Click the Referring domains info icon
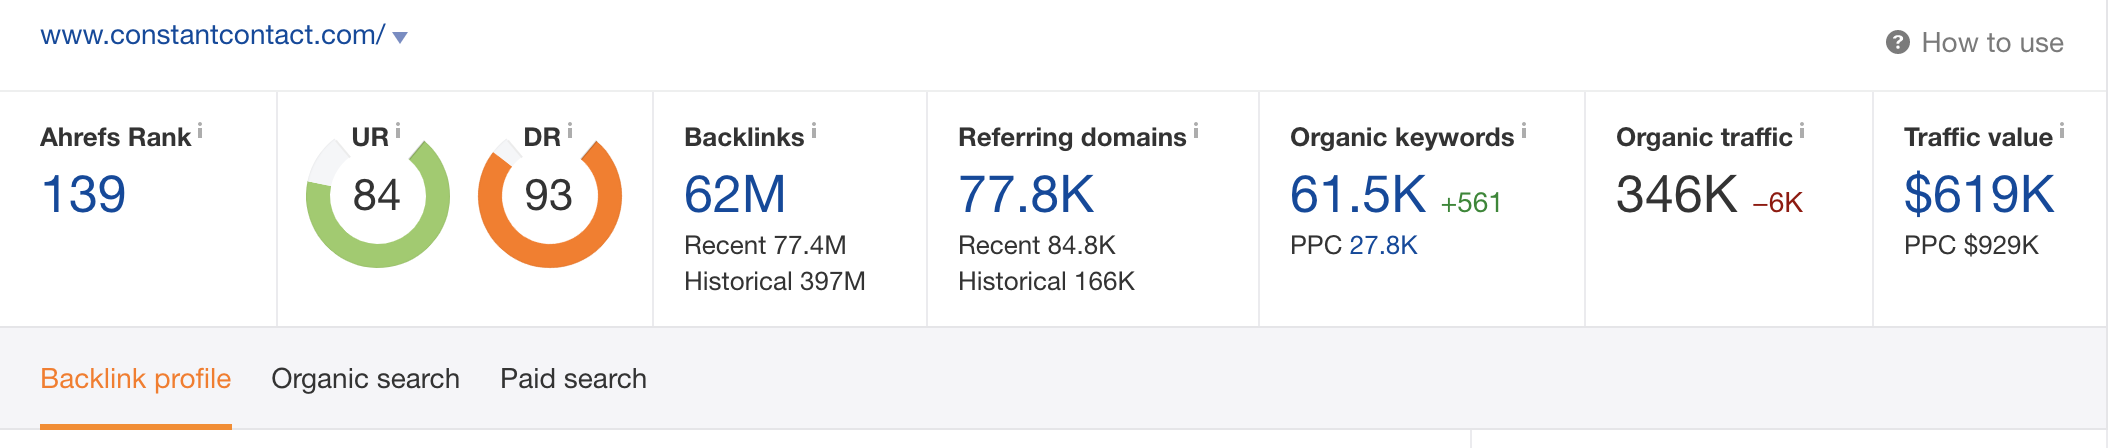Image resolution: width=2118 pixels, height=448 pixels. (1196, 131)
